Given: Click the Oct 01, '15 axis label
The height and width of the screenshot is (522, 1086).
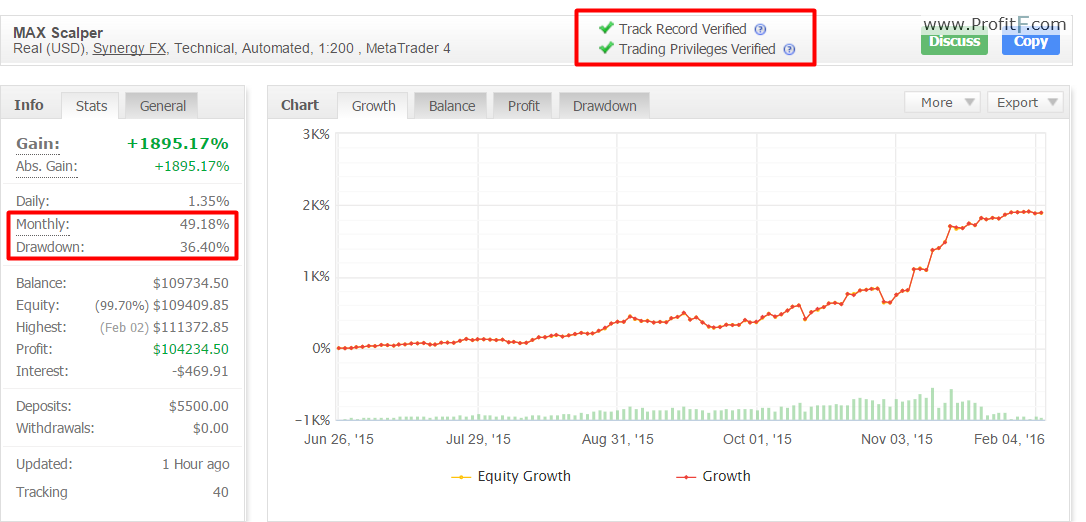Looking at the screenshot, I should coord(757,440).
